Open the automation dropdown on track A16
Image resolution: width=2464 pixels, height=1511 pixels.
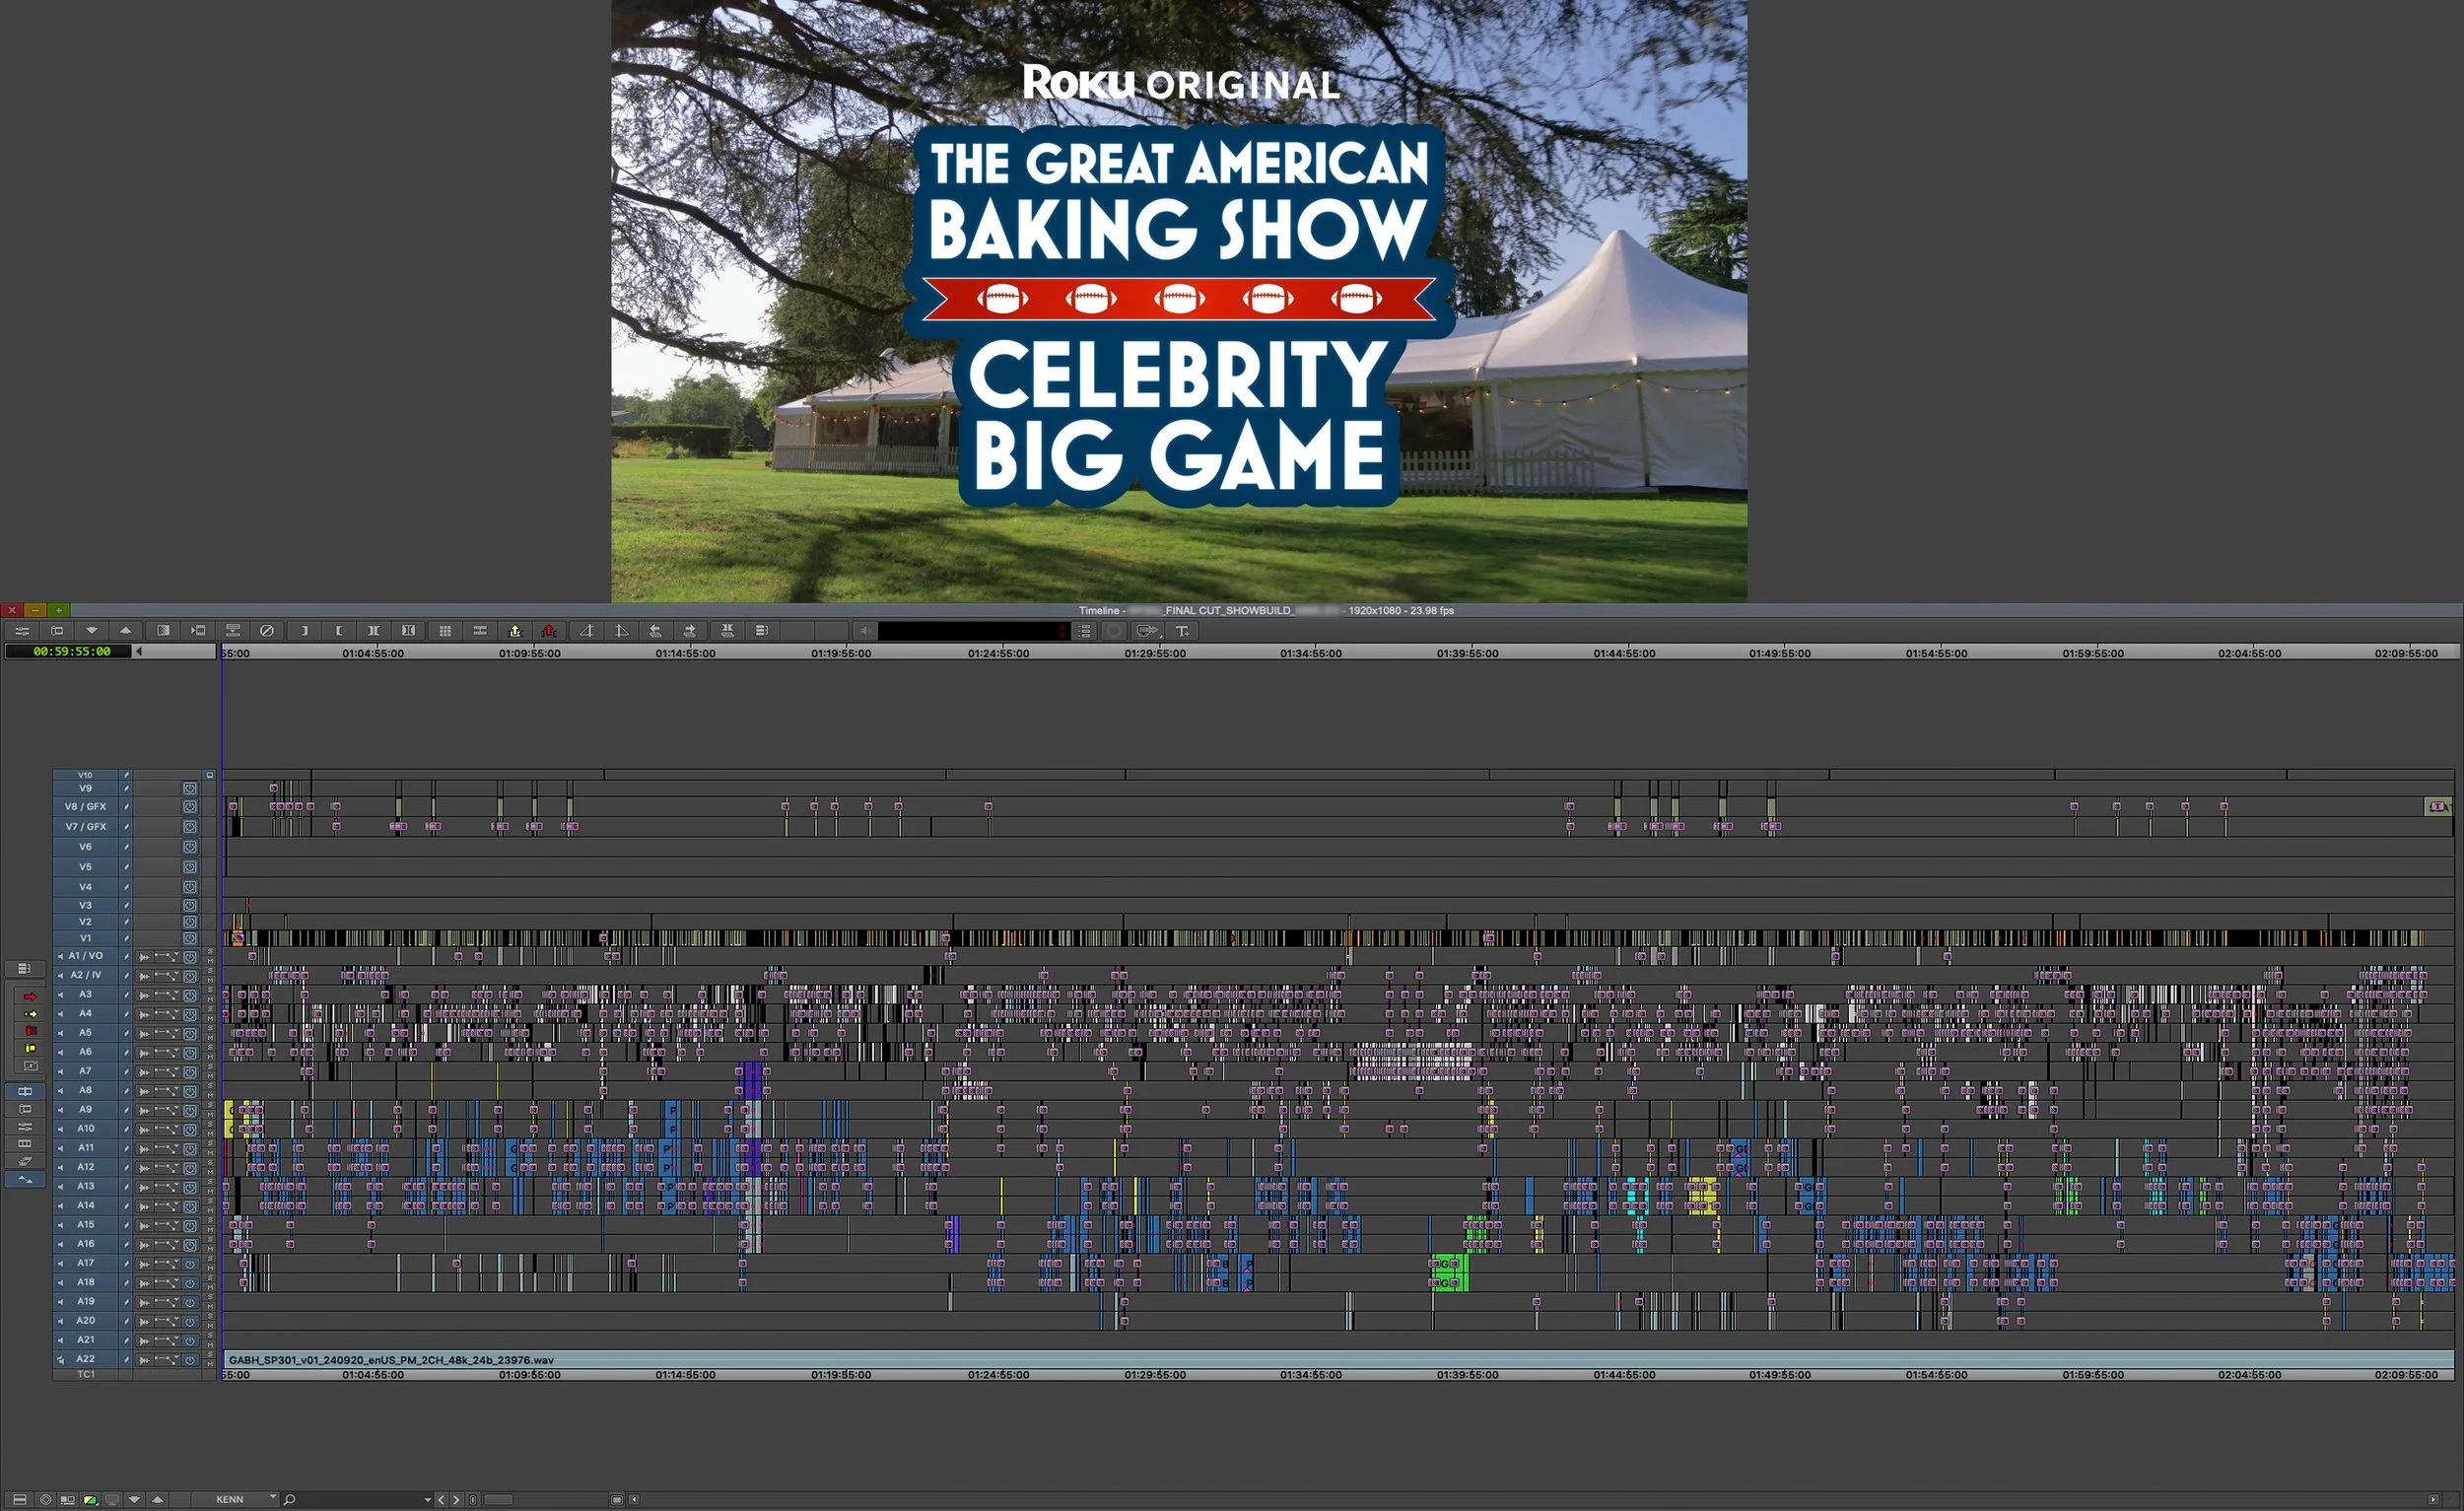(x=167, y=1245)
